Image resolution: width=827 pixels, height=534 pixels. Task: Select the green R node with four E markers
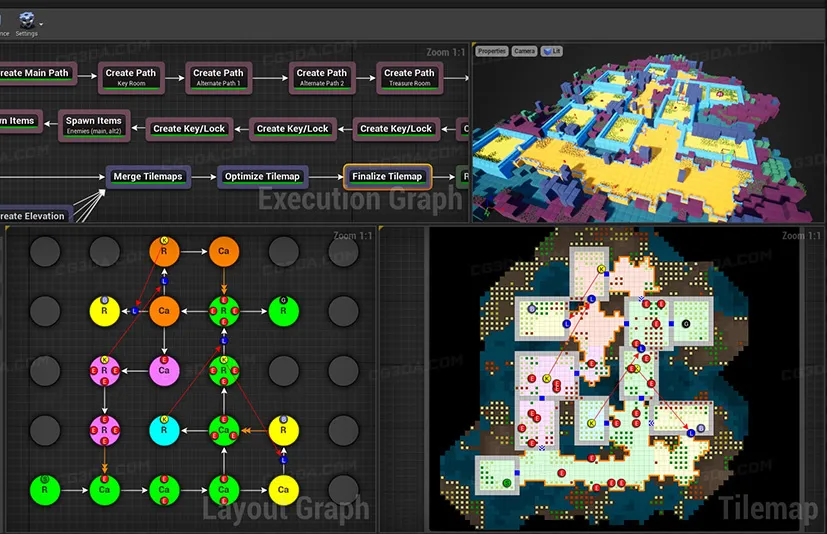tap(224, 311)
